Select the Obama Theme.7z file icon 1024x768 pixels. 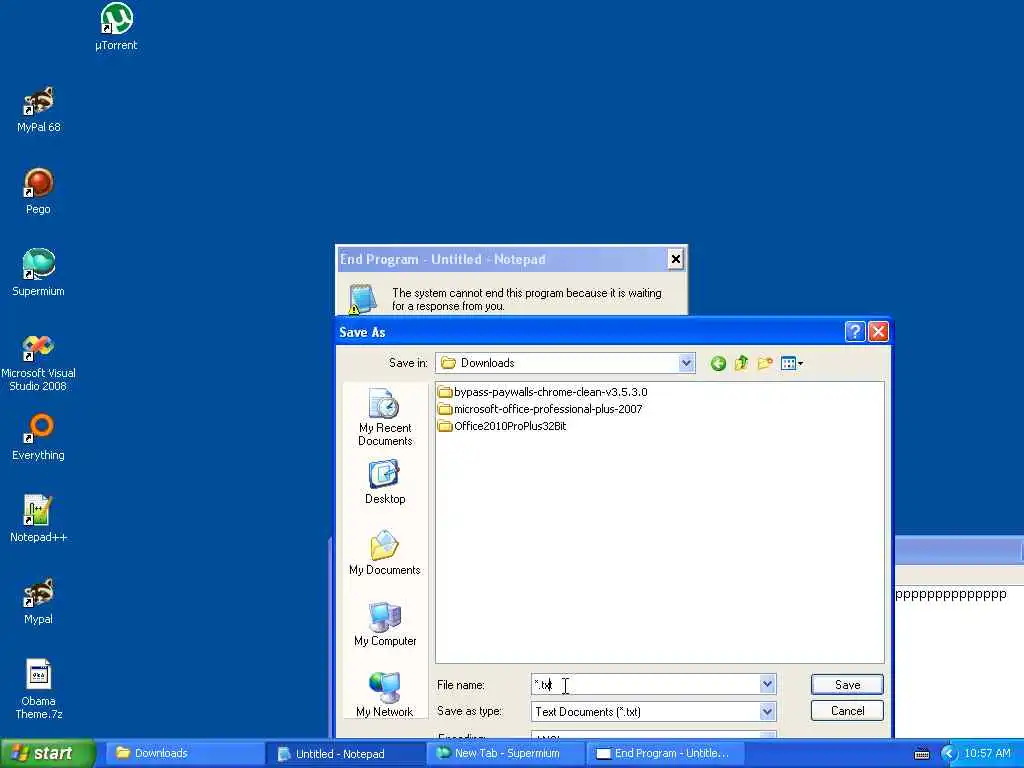point(39,690)
